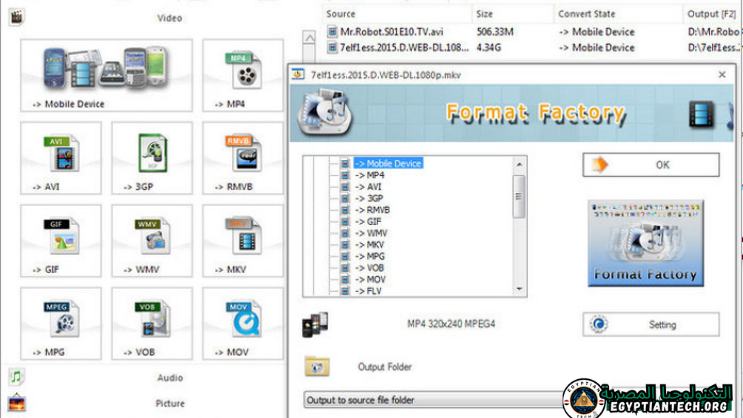Select the WMV format tile
The width and height of the screenshot is (743, 418).
[152, 241]
